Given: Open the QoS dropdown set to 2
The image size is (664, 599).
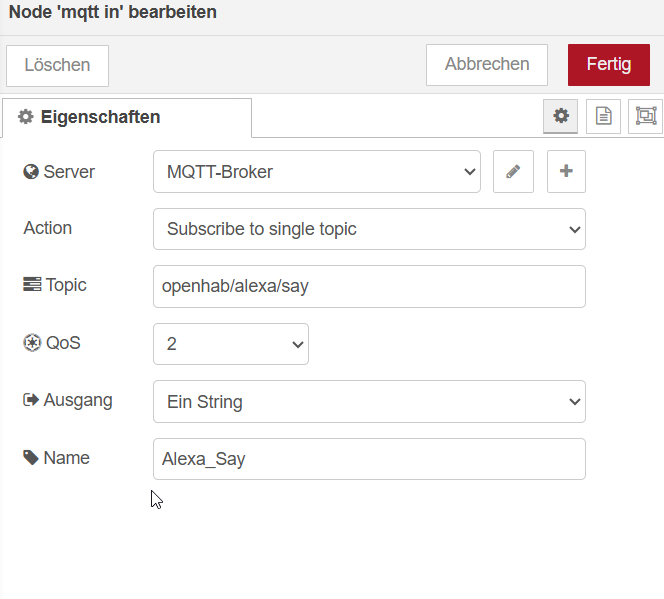Looking at the screenshot, I should click(x=231, y=344).
